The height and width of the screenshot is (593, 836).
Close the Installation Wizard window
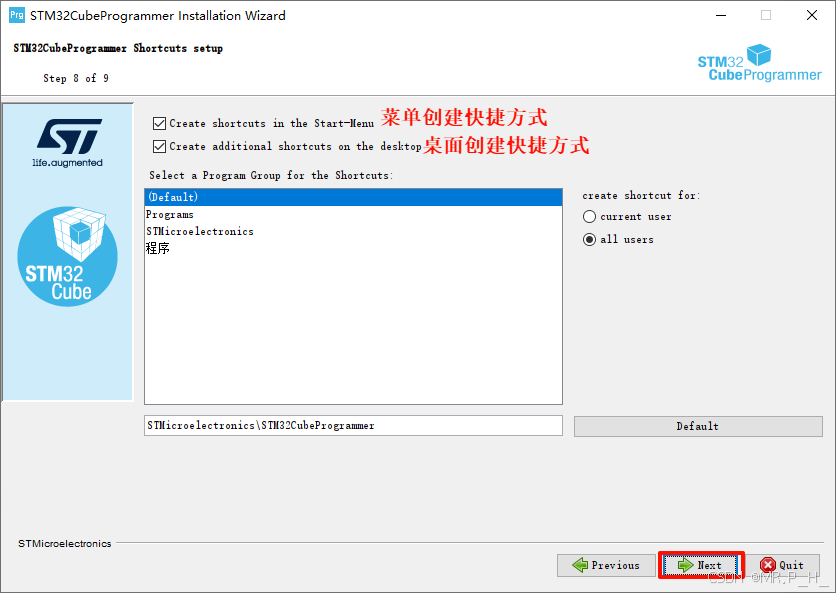tap(811, 15)
